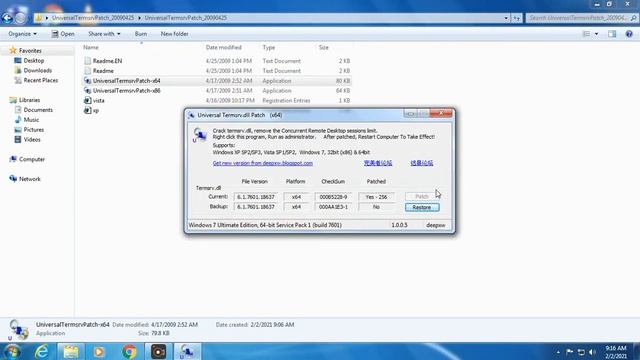The image size is (640, 360).
Task: Sort files by the Name column
Action: click(91, 47)
